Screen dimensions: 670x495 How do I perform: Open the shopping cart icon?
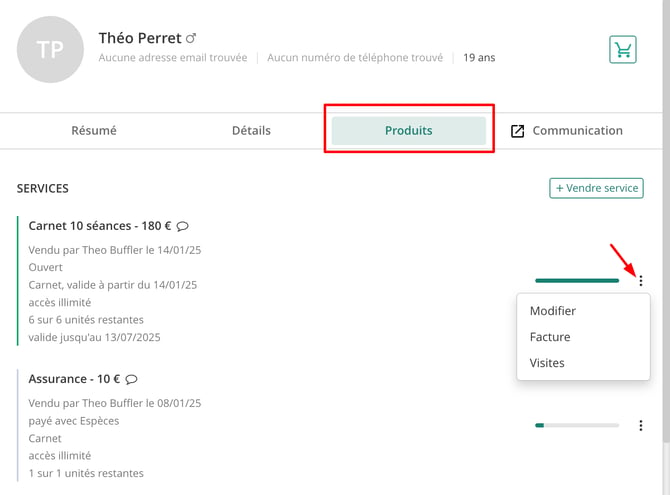(623, 50)
